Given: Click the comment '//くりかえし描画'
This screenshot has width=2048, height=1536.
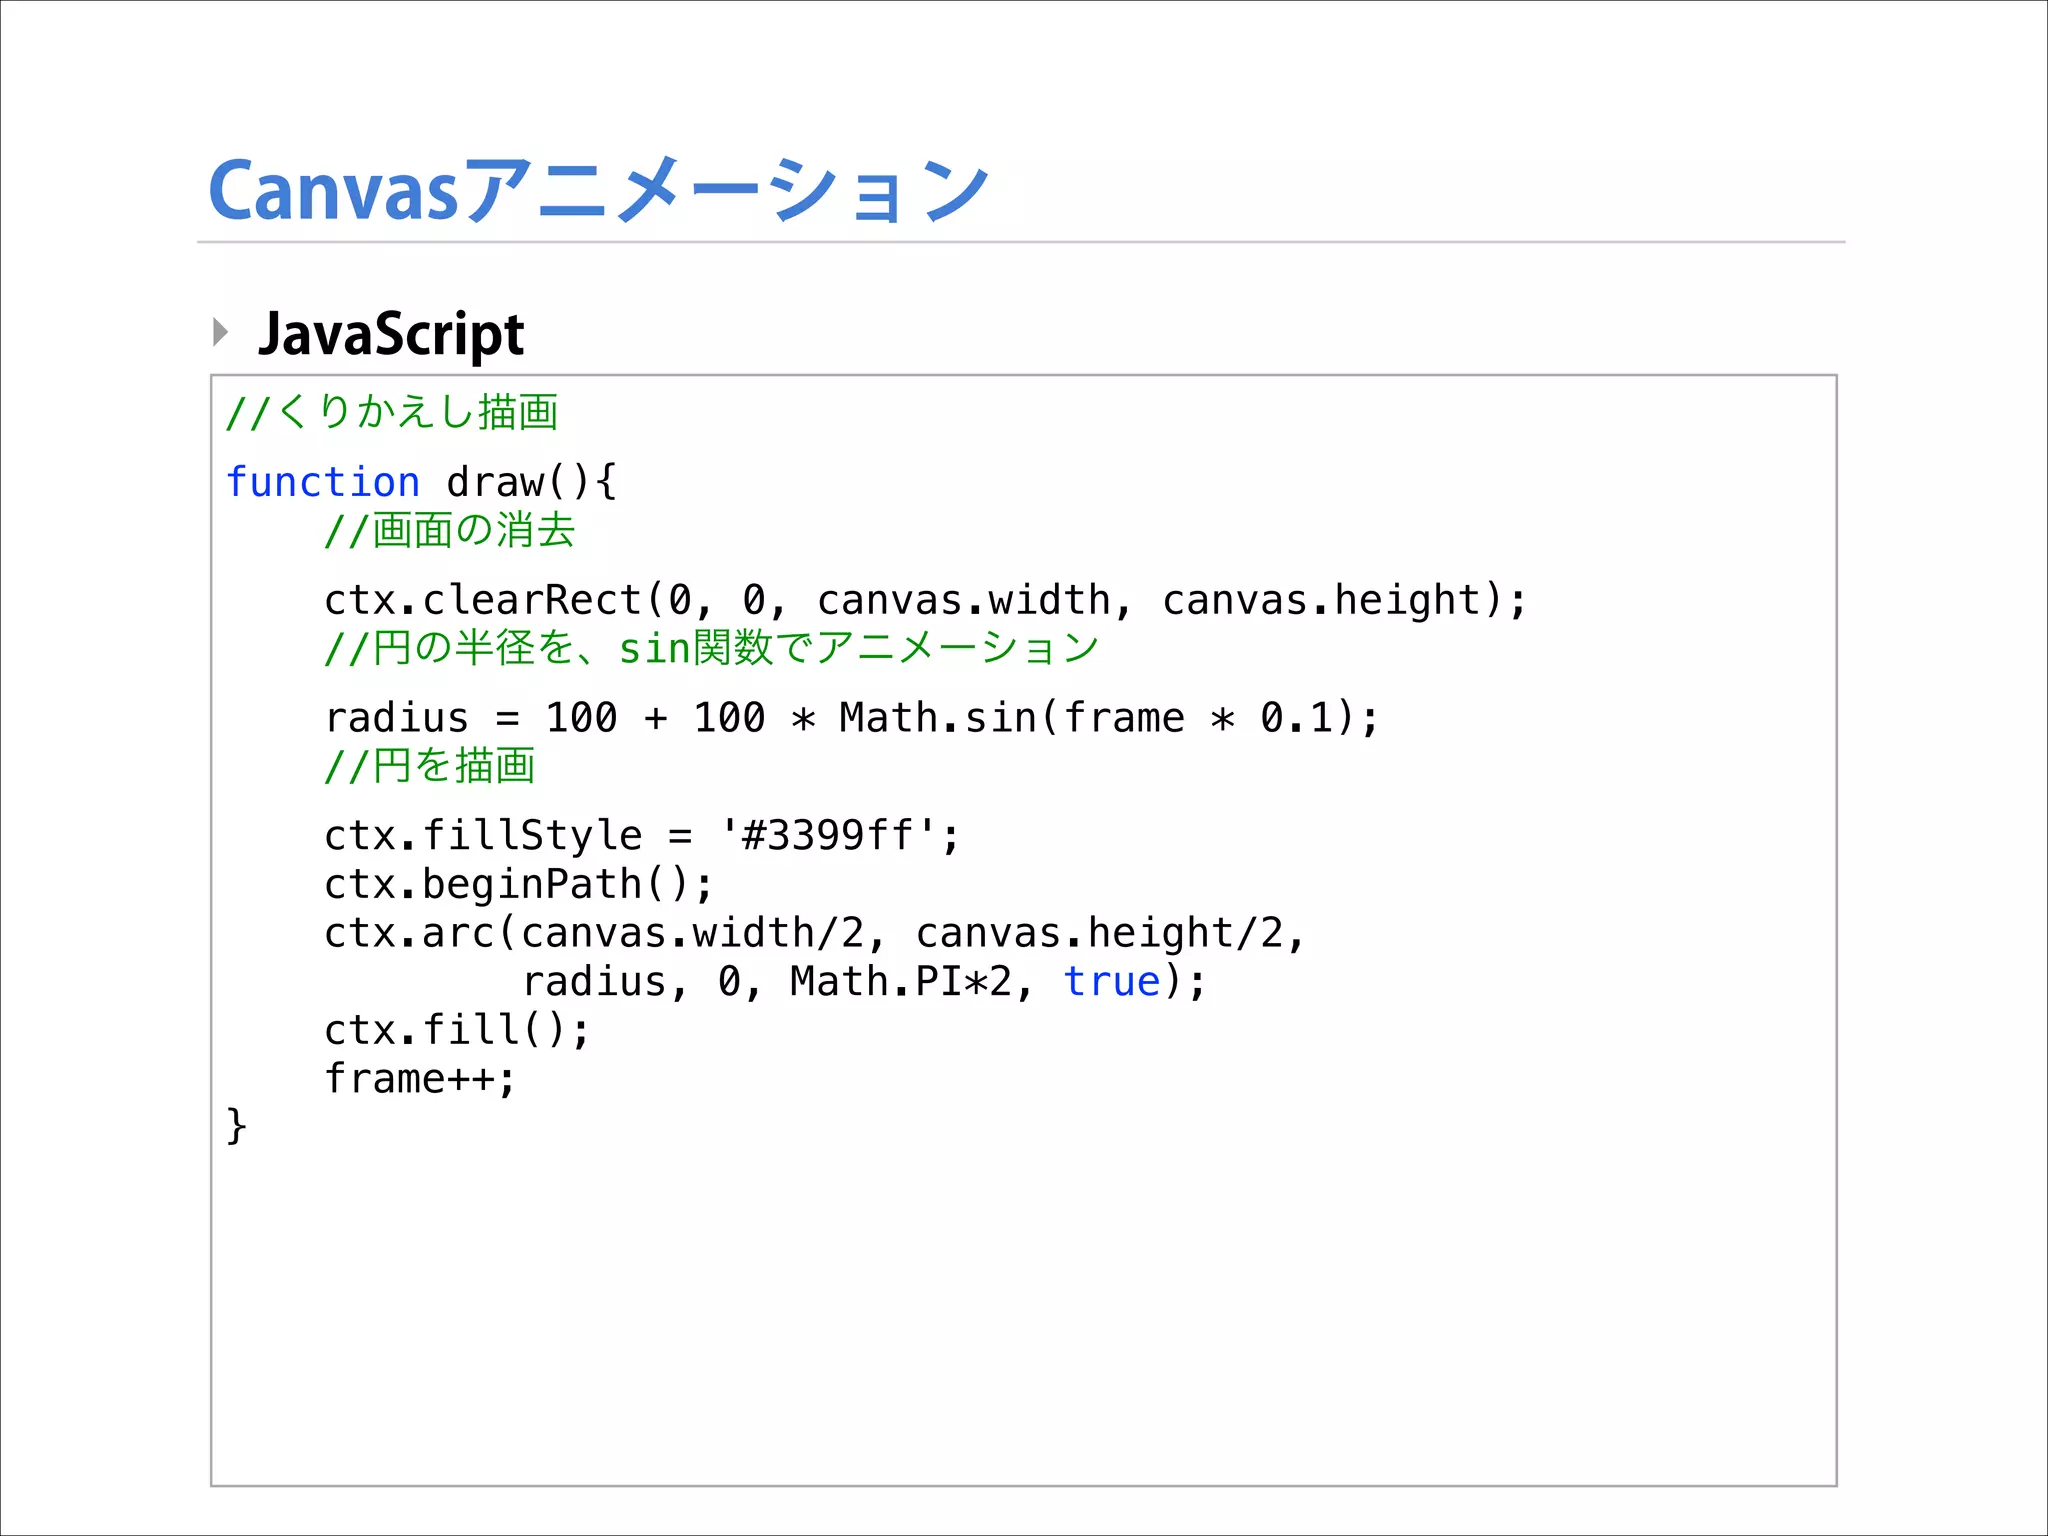Looking at the screenshot, I should click(x=392, y=412).
